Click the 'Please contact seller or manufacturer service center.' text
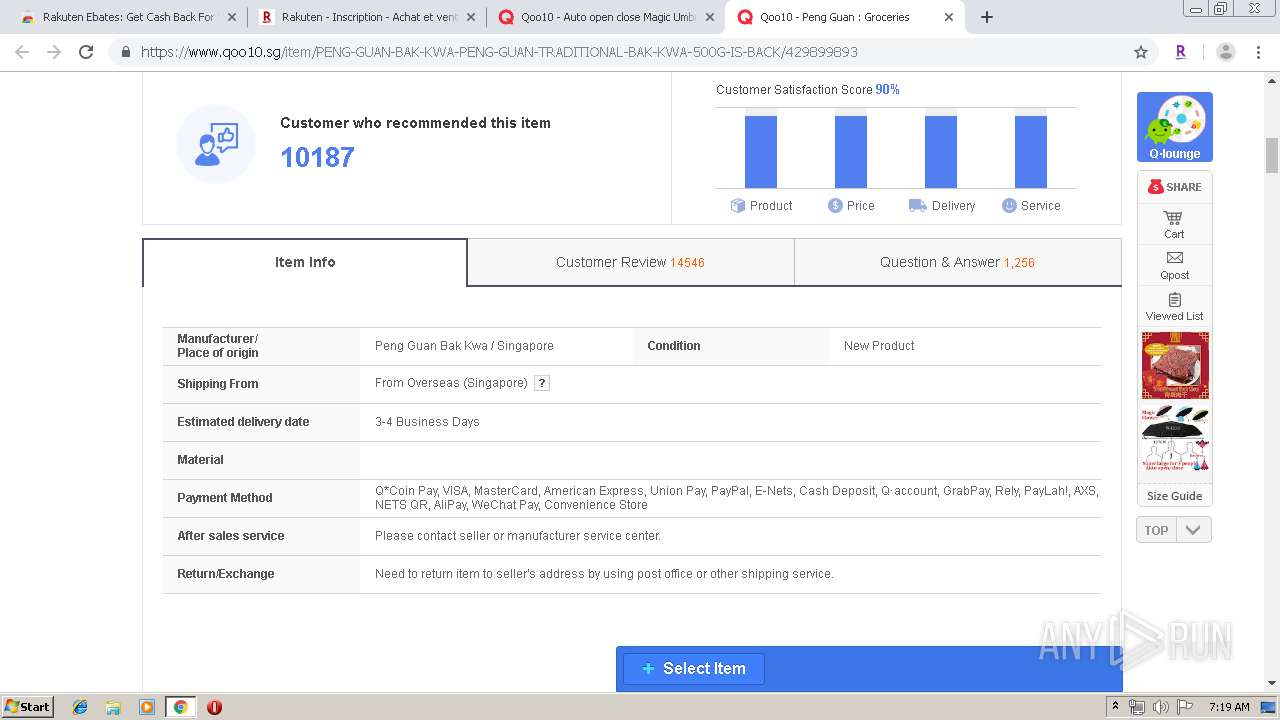The image size is (1280, 720). click(518, 536)
